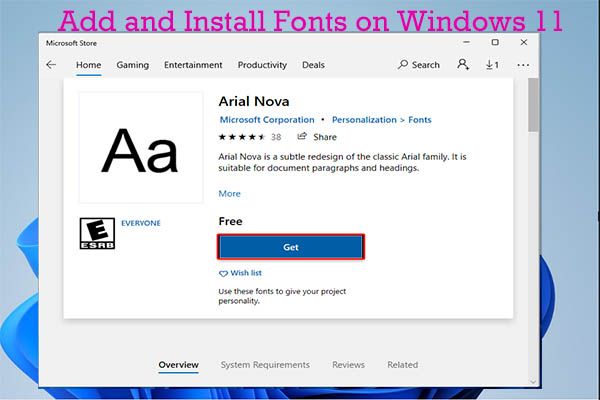Select the Overview section tab

click(179, 365)
